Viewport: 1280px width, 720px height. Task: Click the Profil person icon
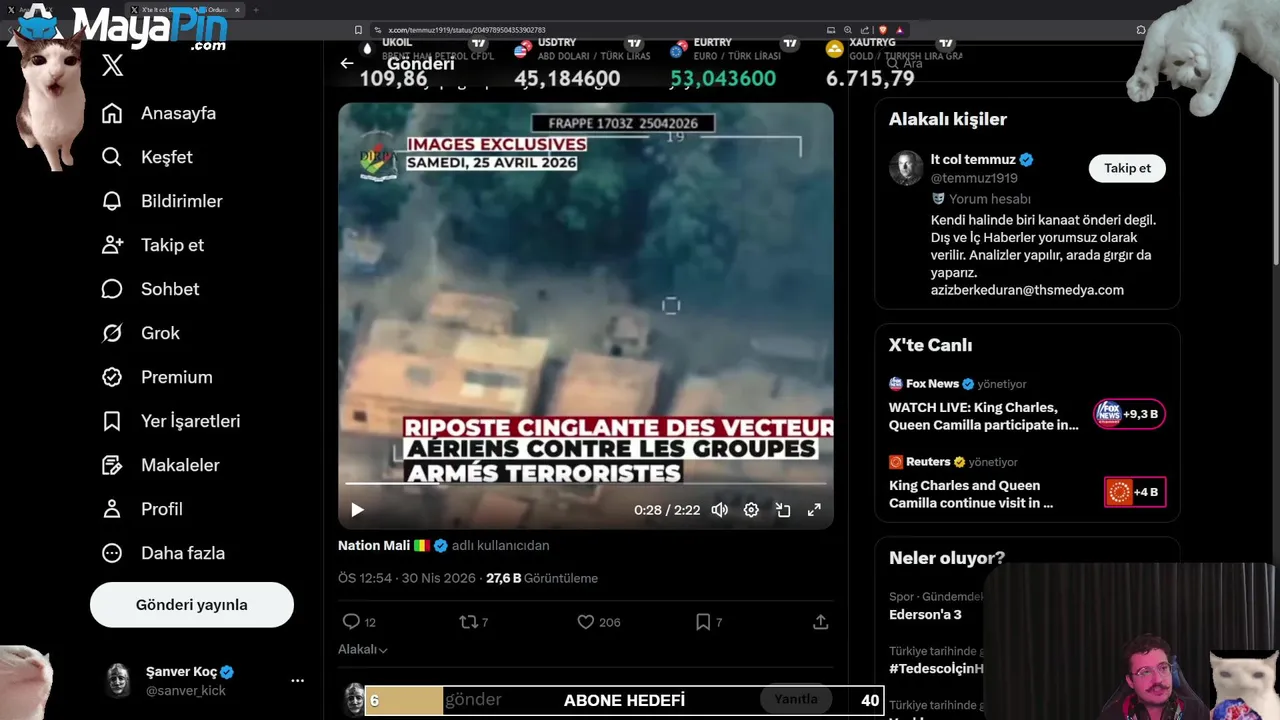pos(112,509)
